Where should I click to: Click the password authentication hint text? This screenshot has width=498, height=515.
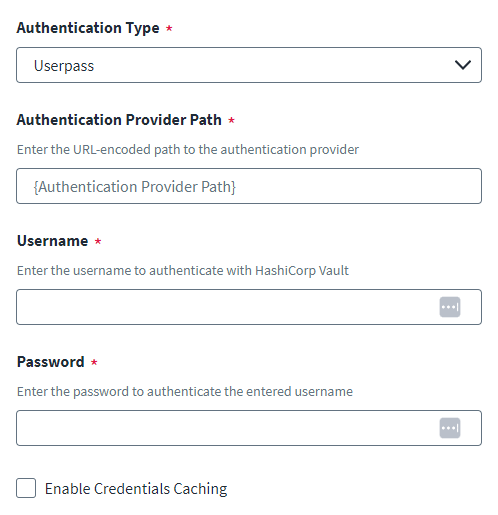coord(185,391)
